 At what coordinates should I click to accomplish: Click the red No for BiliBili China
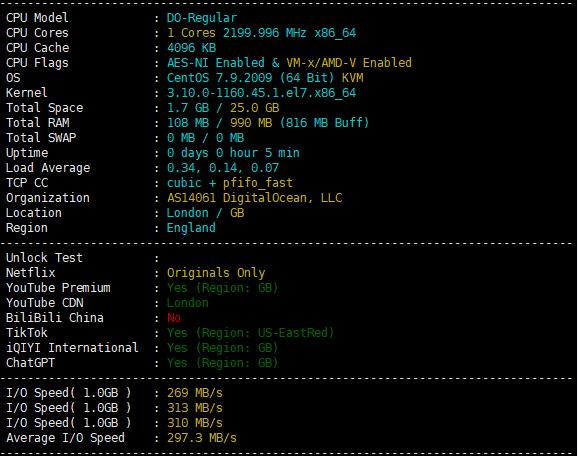click(174, 318)
